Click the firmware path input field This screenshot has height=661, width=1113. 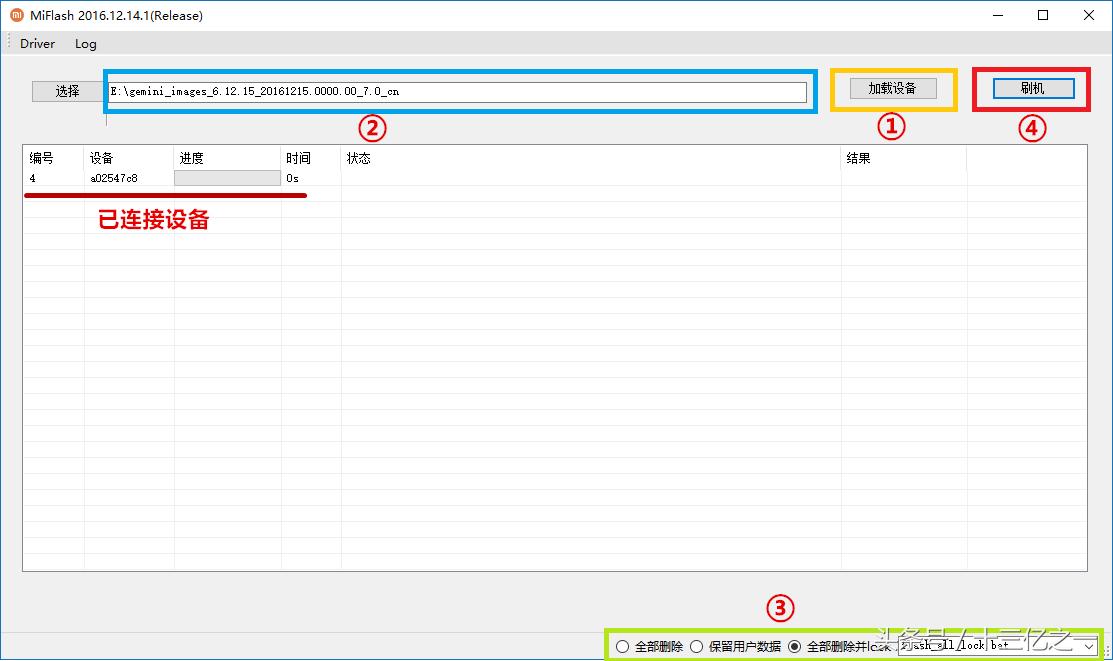click(457, 92)
